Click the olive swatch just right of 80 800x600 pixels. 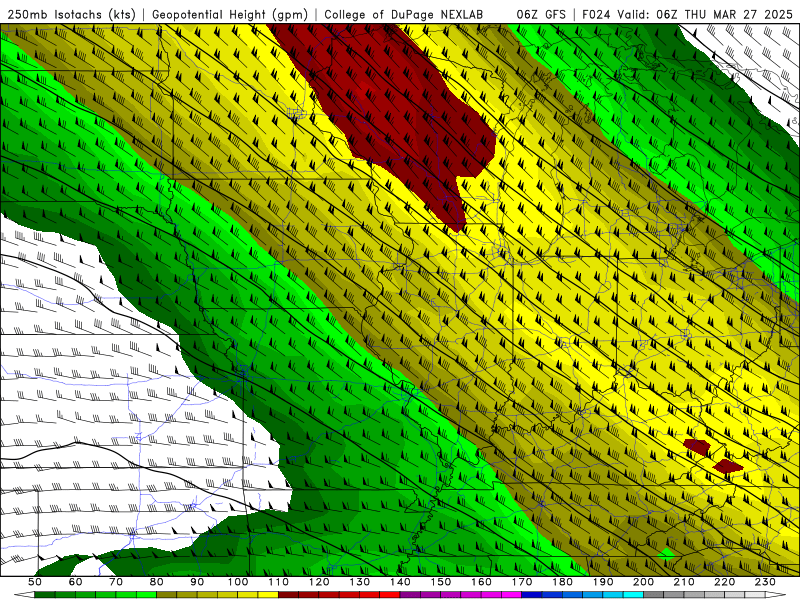pyautogui.click(x=166, y=595)
